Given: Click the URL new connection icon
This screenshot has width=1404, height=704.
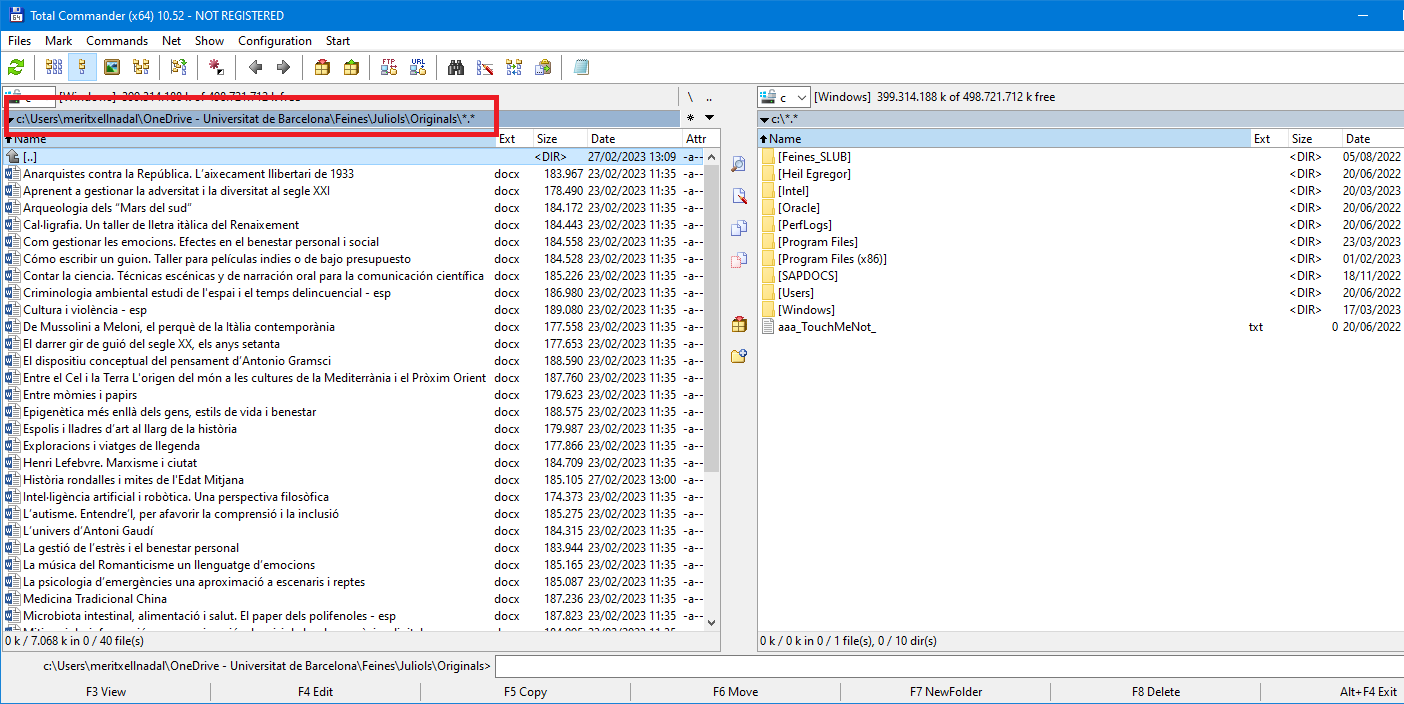Looking at the screenshot, I should pyautogui.click(x=418, y=68).
